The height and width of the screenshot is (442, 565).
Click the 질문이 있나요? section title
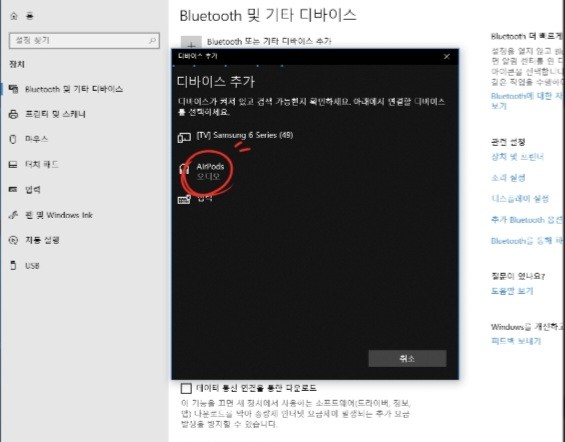518,276
